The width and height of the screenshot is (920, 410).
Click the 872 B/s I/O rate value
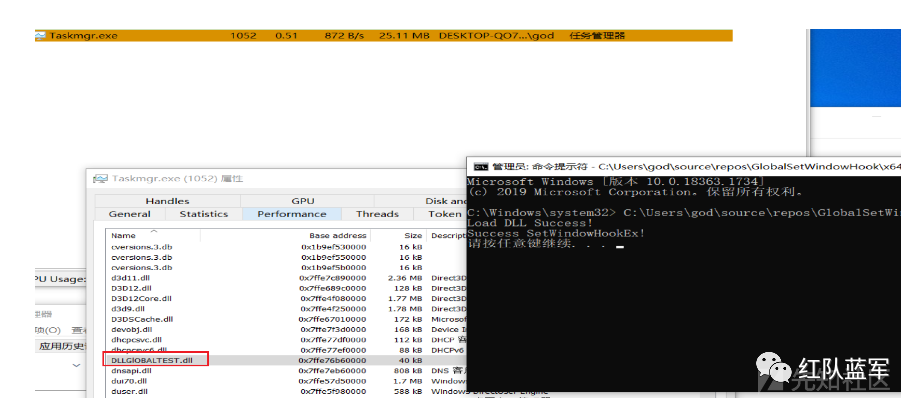[344, 36]
